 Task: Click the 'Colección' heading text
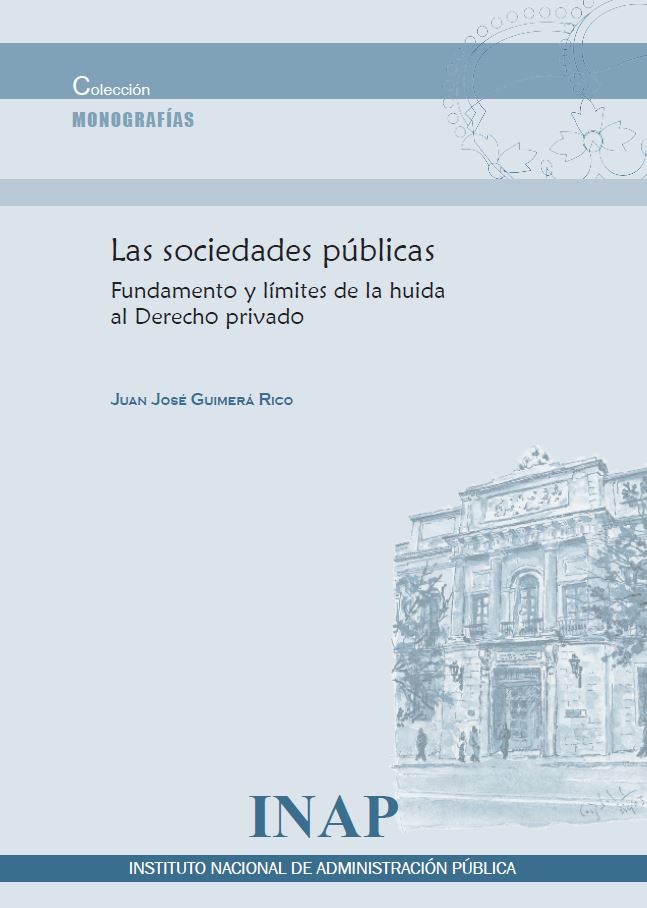tap(111, 88)
